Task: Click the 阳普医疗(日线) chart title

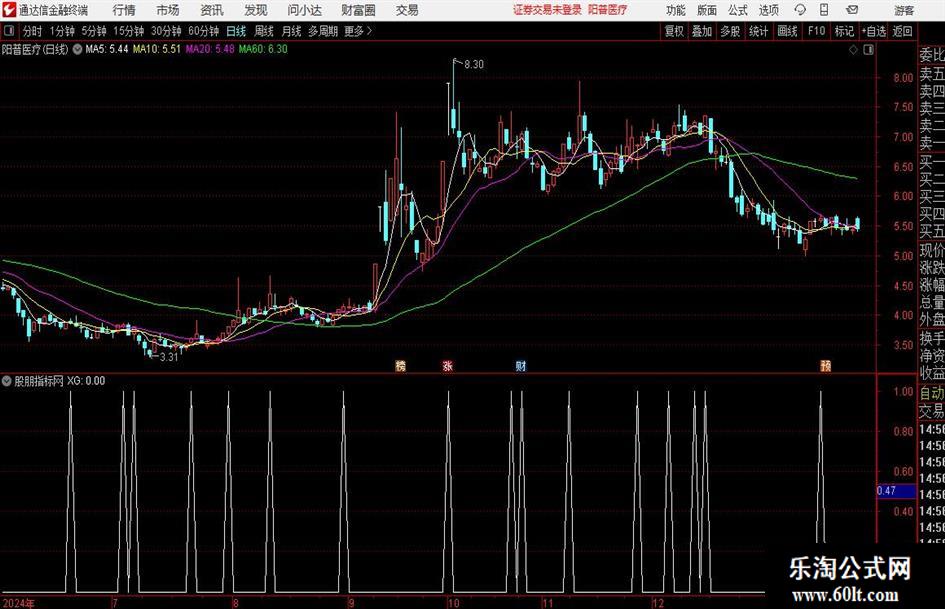Action: (x=35, y=49)
